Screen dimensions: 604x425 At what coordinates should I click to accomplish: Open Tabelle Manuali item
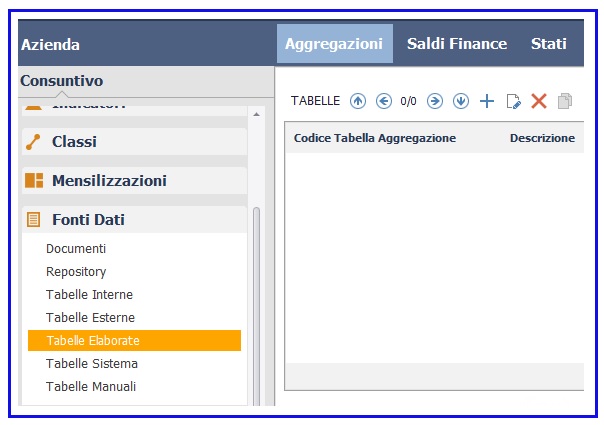coord(91,386)
